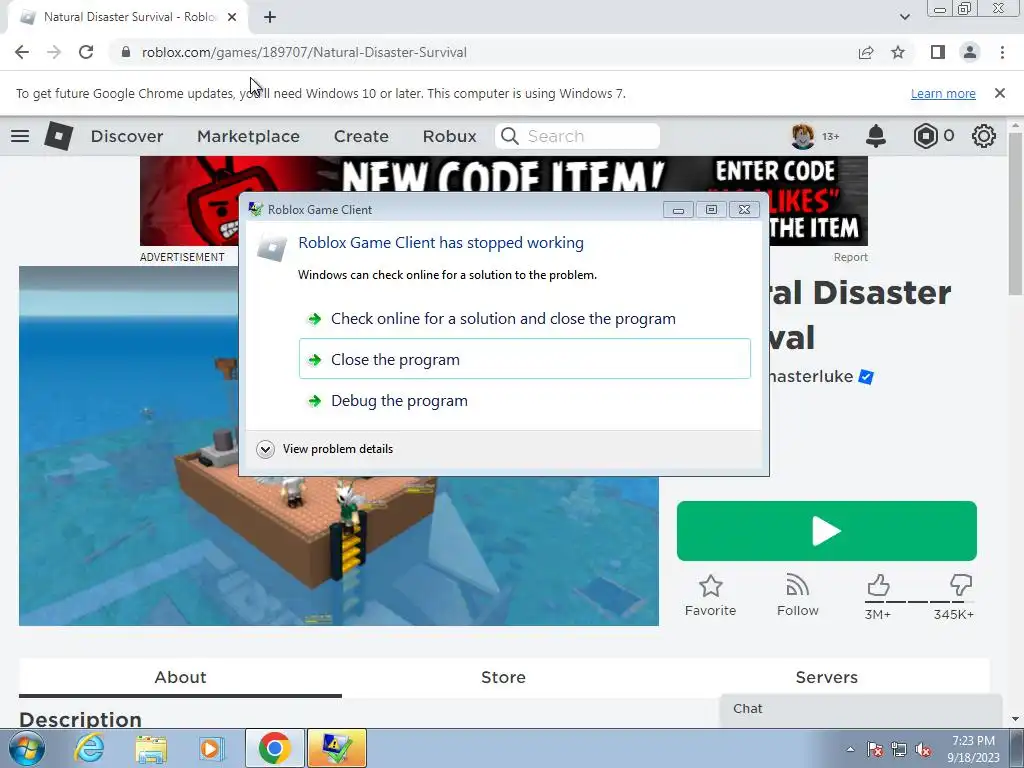The height and width of the screenshot is (768, 1024).
Task: Open the avatar profile icon
Action: 803,136
